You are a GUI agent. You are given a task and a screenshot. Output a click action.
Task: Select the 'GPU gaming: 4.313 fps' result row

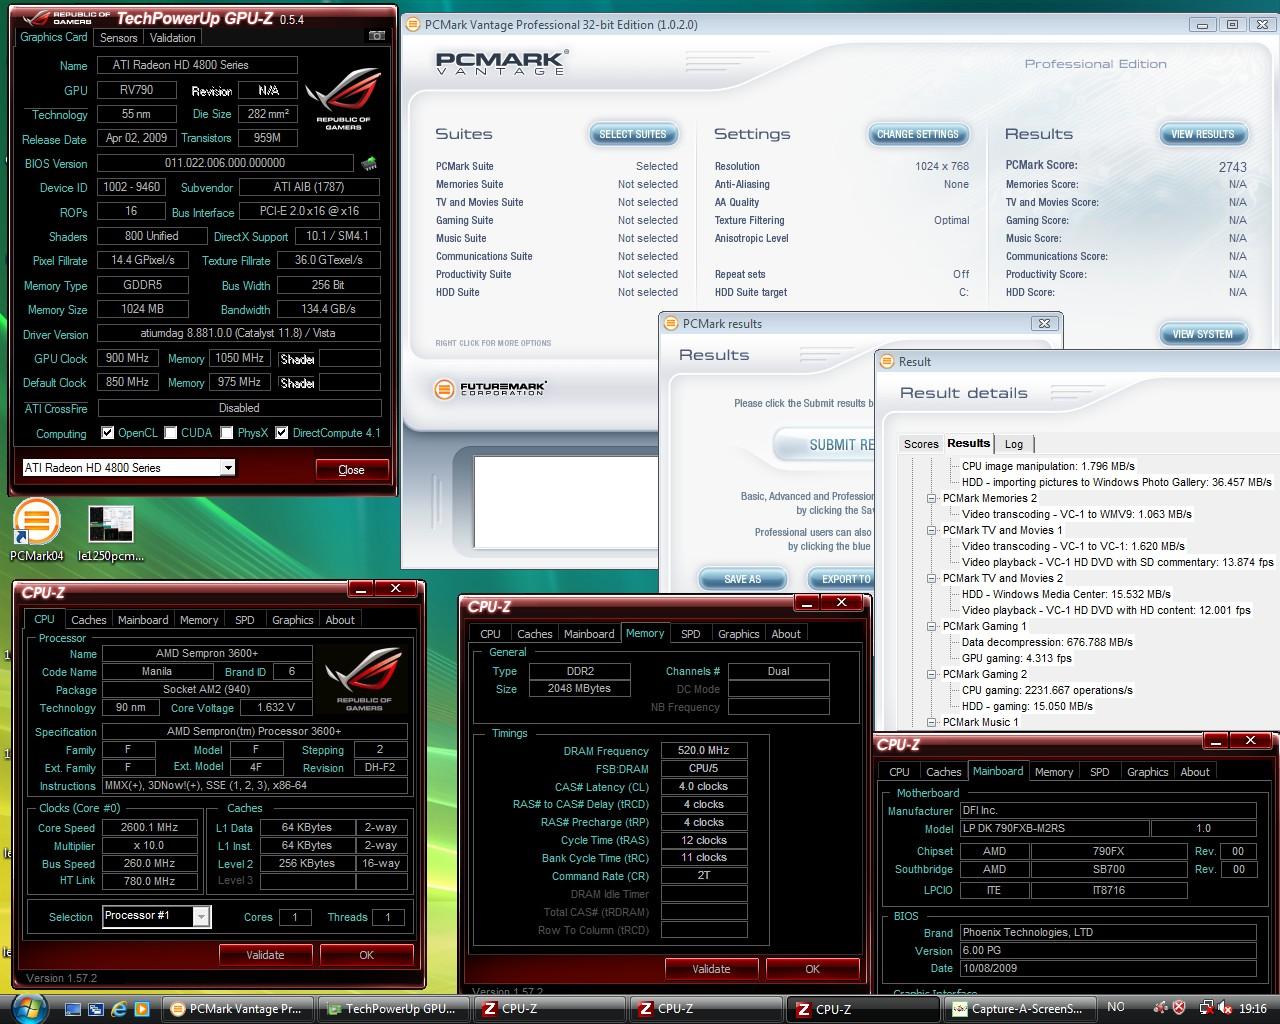1016,658
